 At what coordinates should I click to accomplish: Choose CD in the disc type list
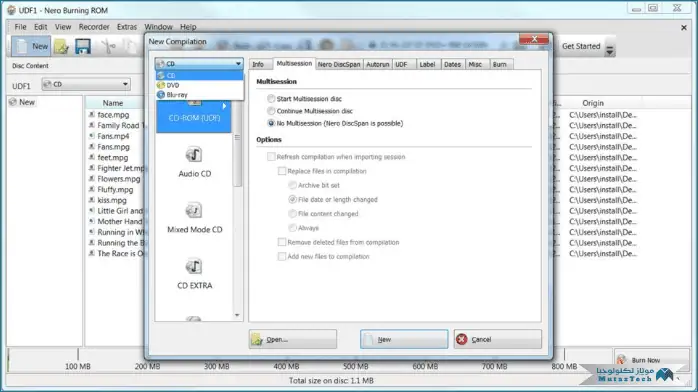(199, 76)
